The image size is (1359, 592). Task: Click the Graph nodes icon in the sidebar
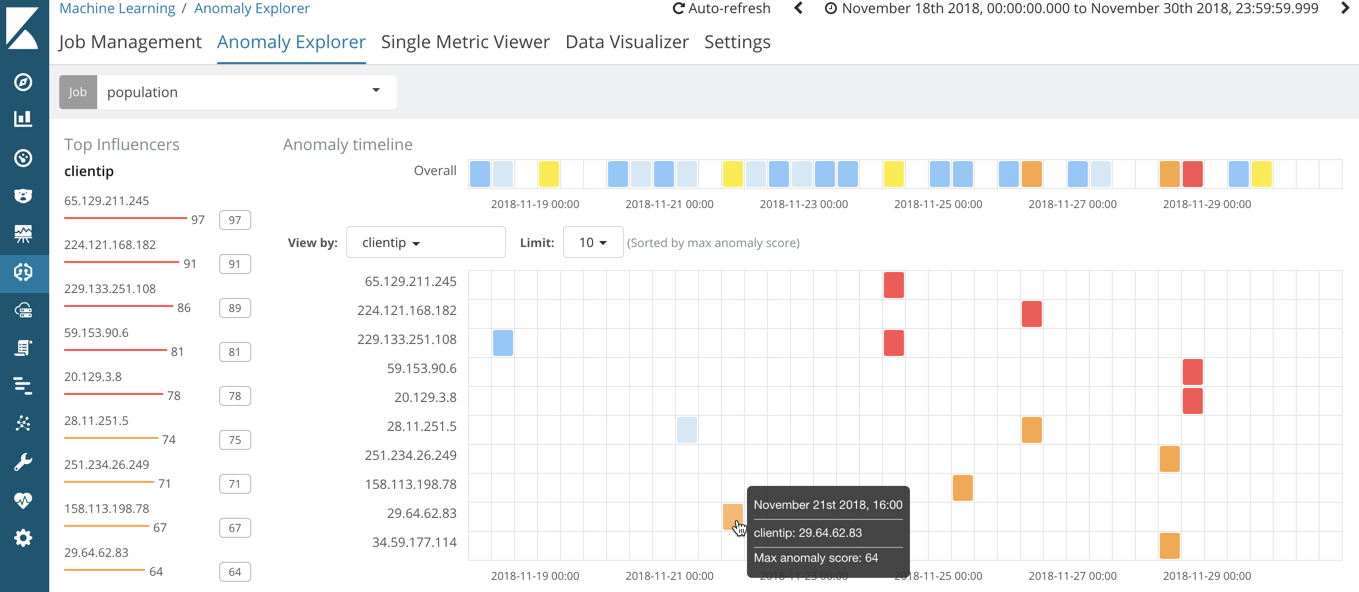(x=23, y=424)
